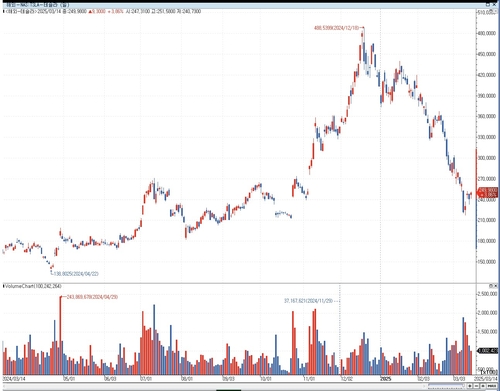Click the 488.5399 (2024/12/18) high price label
This screenshot has width=500, height=391.
(337, 28)
